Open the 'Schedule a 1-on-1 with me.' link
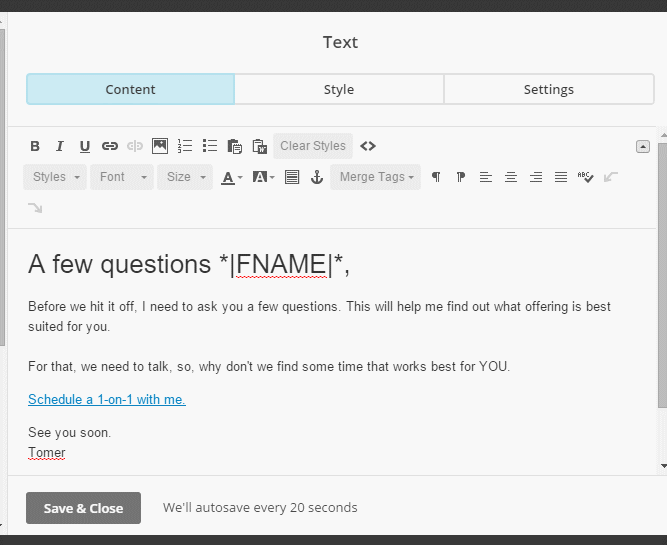667x545 pixels. click(107, 399)
